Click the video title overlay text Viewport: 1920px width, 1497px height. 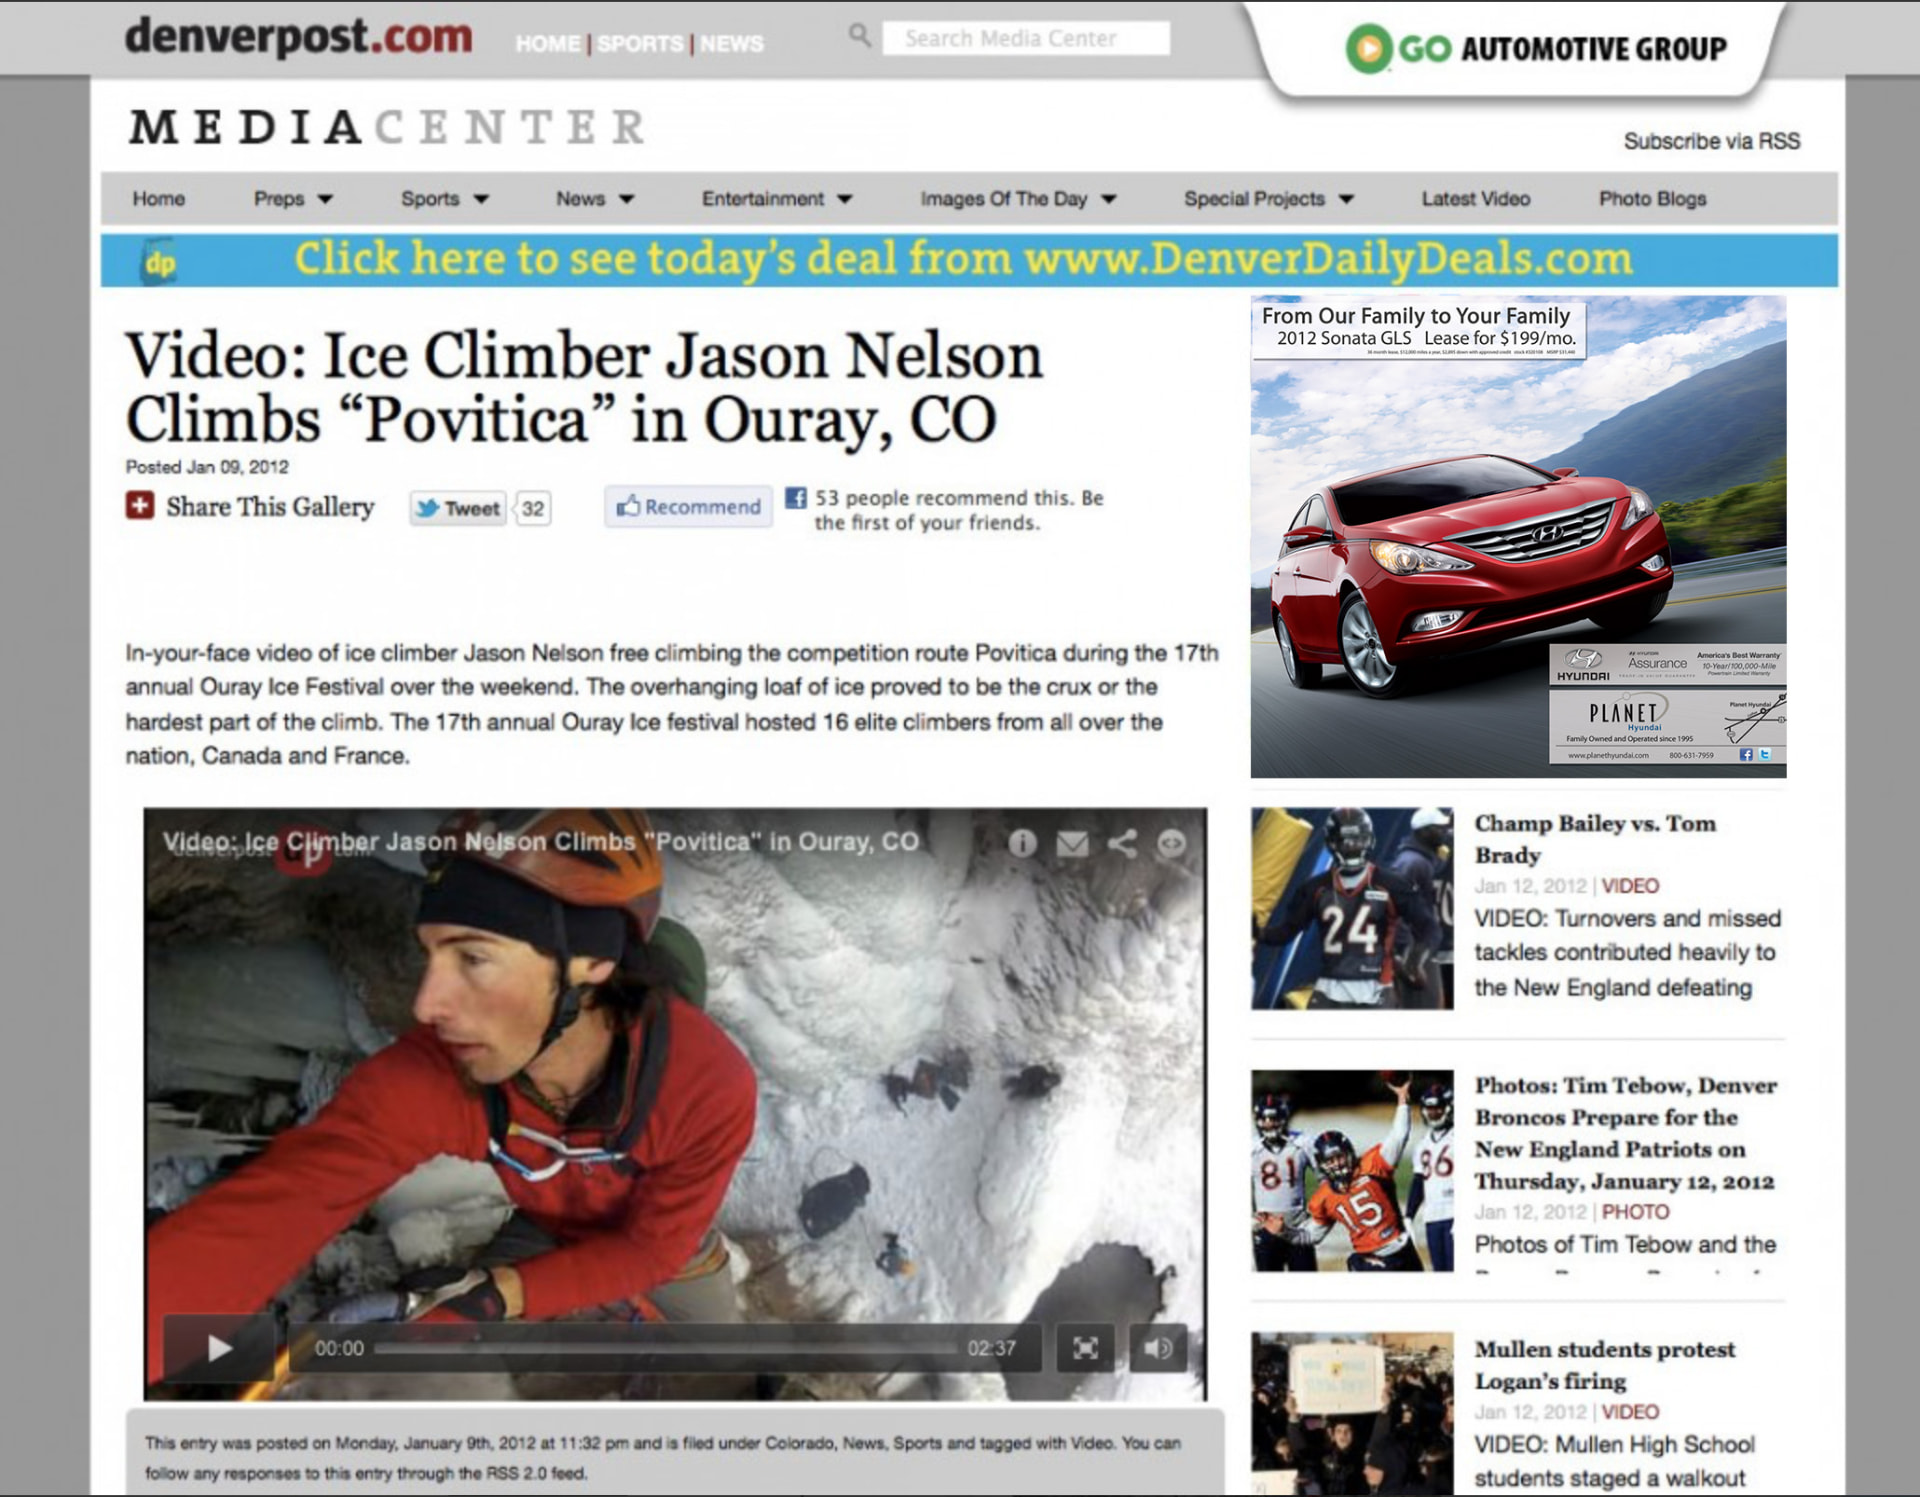tap(540, 842)
